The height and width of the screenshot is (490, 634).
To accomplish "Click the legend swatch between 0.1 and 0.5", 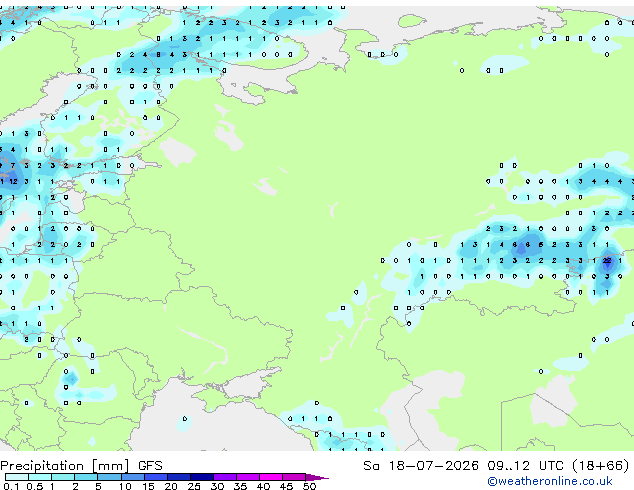I will 17,477.
